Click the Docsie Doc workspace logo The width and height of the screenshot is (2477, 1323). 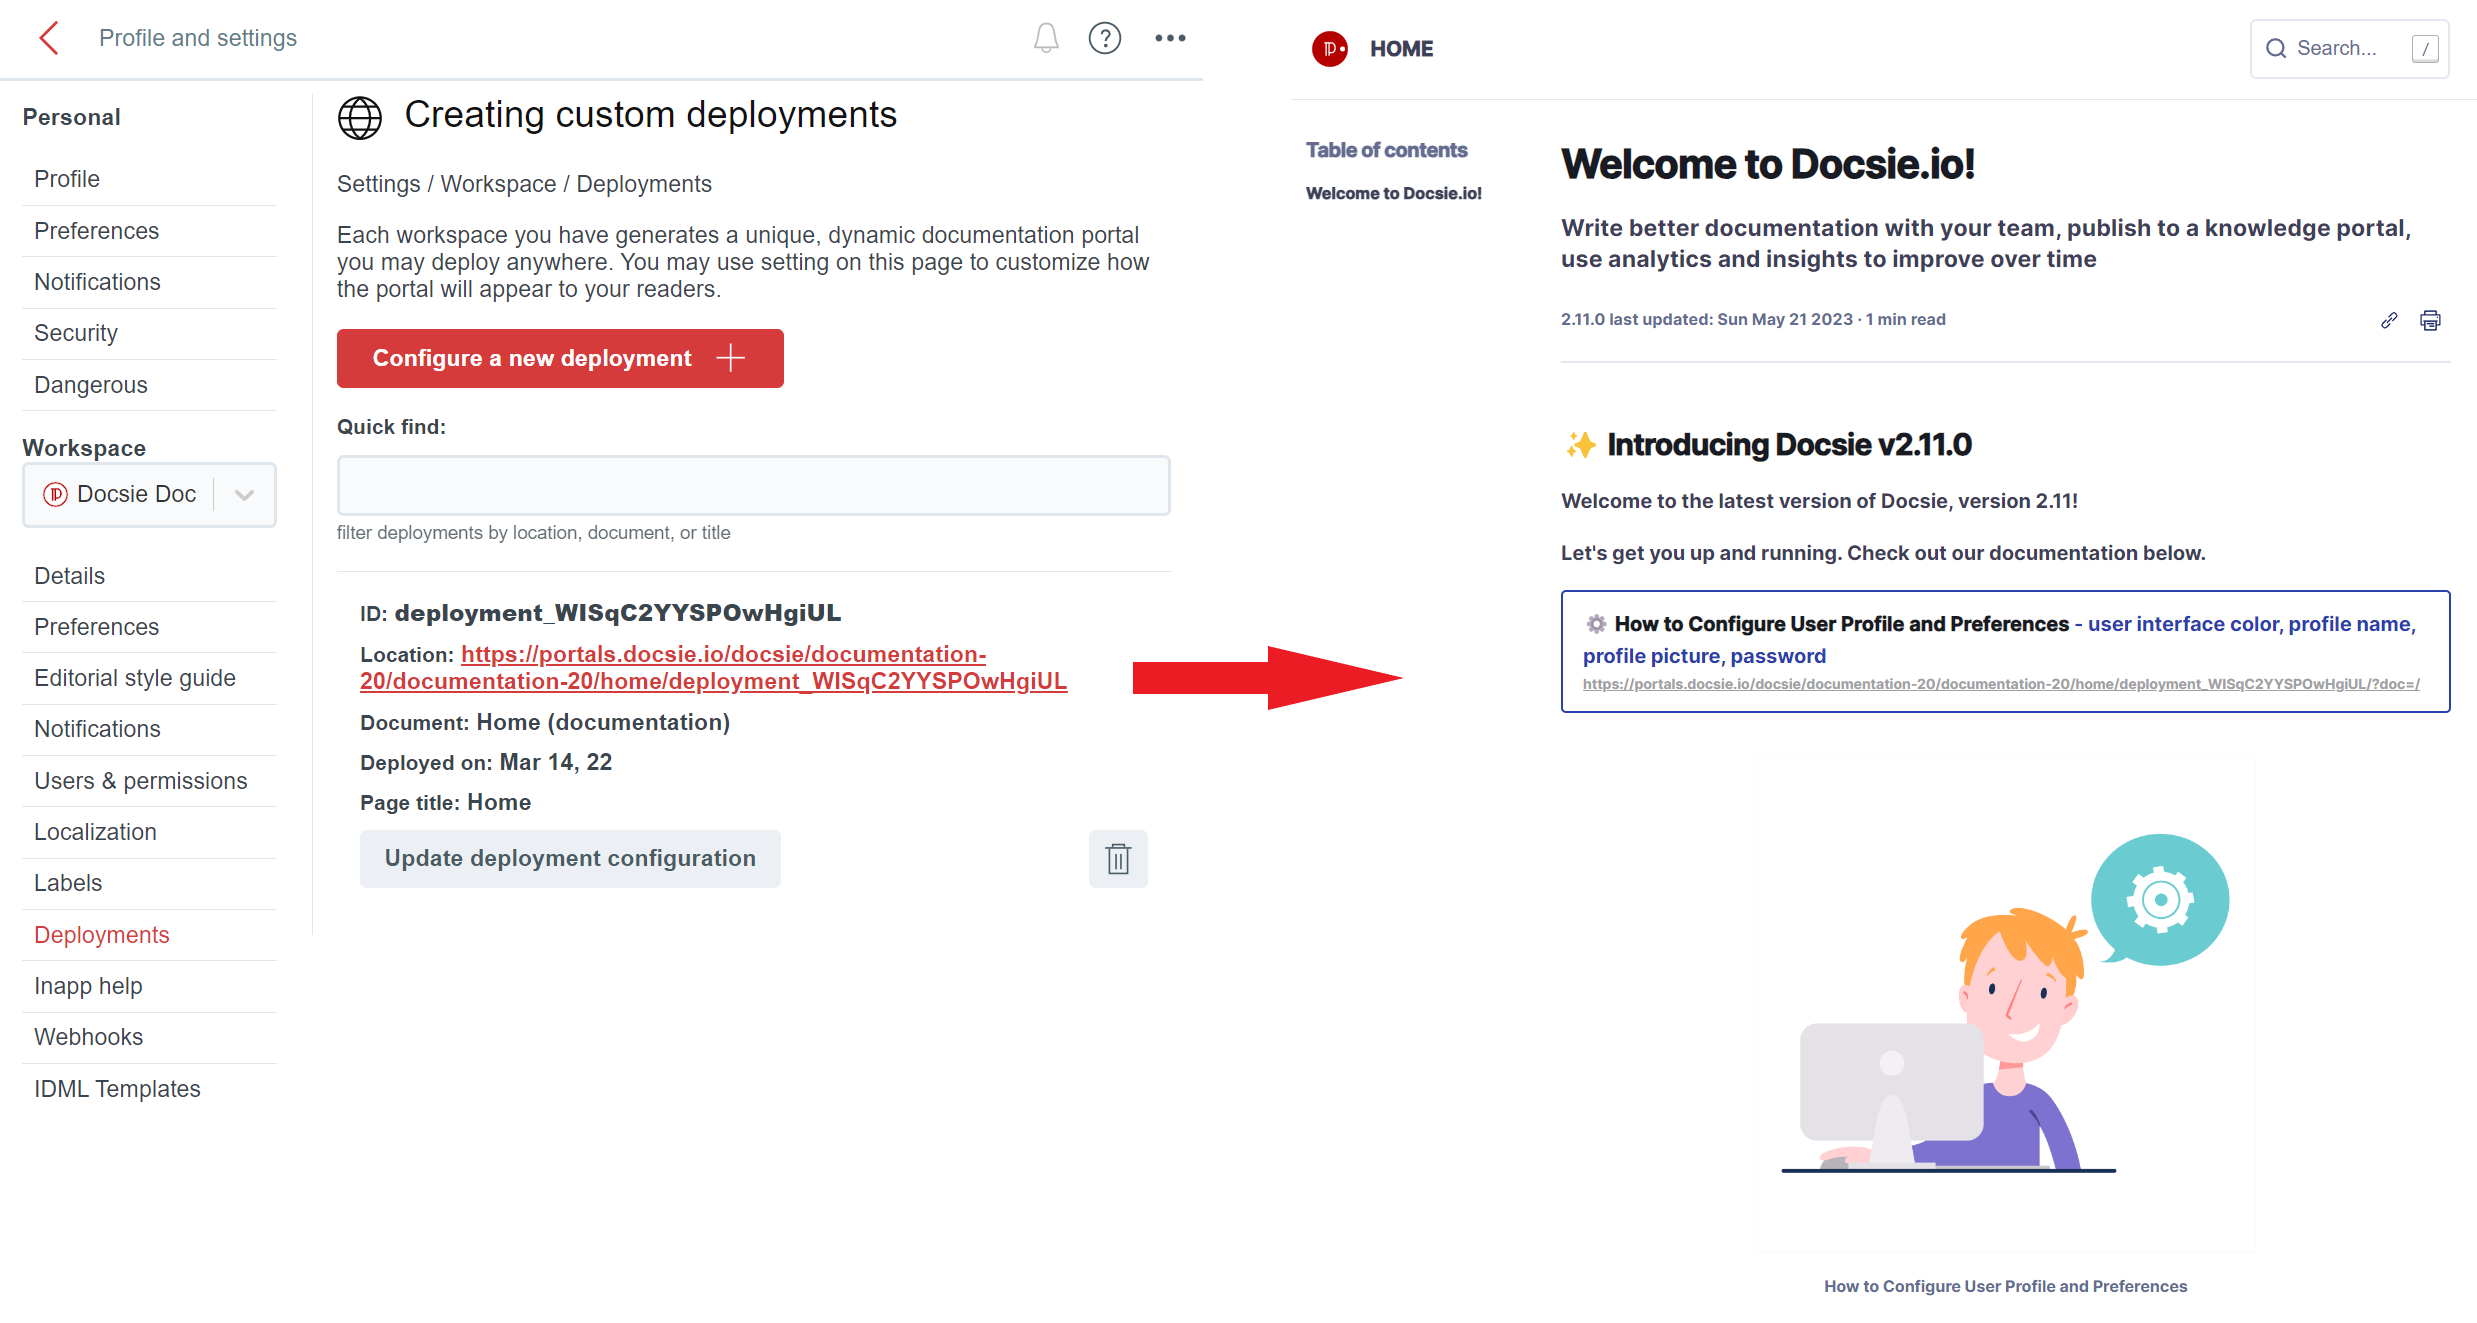point(55,494)
